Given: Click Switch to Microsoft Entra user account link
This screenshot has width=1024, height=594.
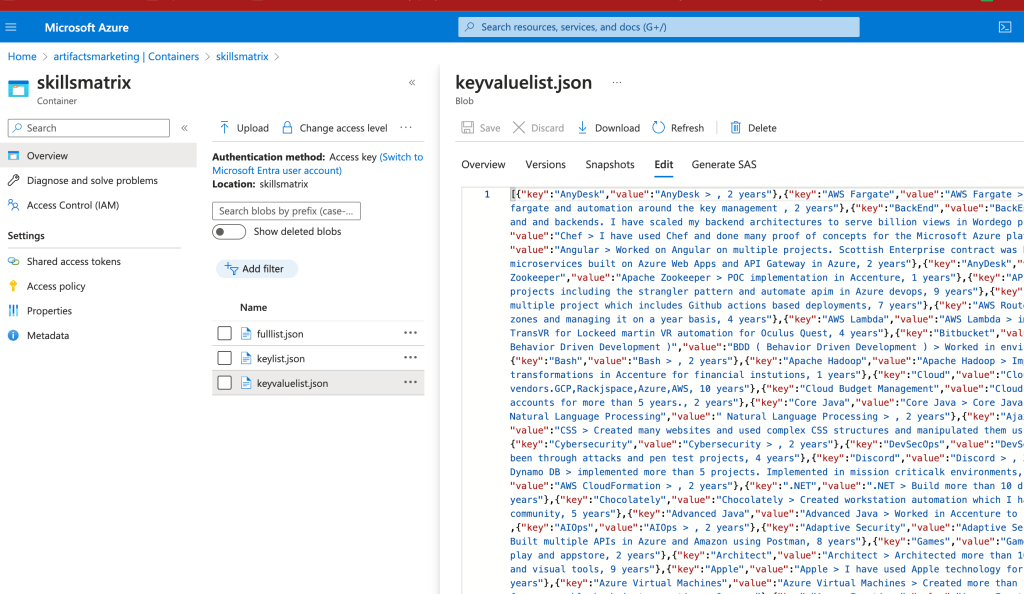Looking at the screenshot, I should tap(317, 164).
